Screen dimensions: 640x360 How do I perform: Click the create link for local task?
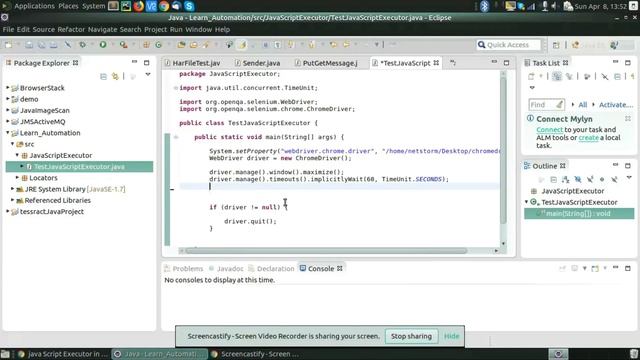(x=588, y=138)
